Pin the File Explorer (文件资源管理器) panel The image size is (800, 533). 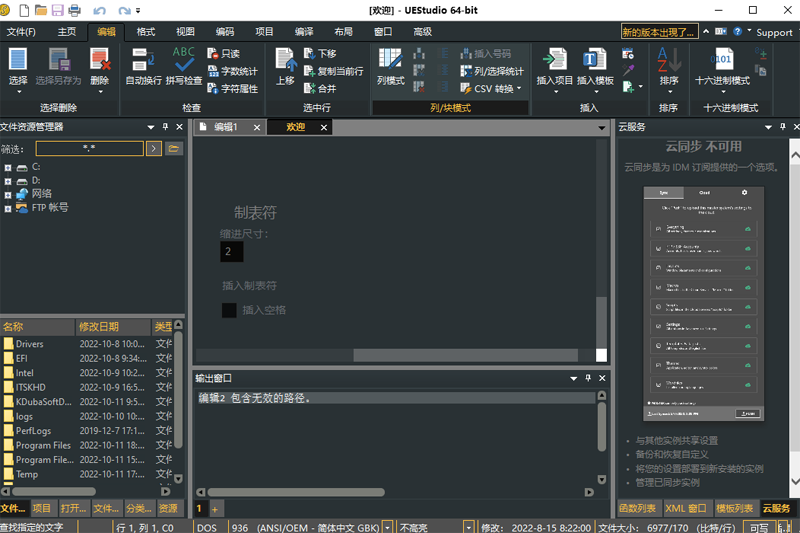tap(165, 127)
